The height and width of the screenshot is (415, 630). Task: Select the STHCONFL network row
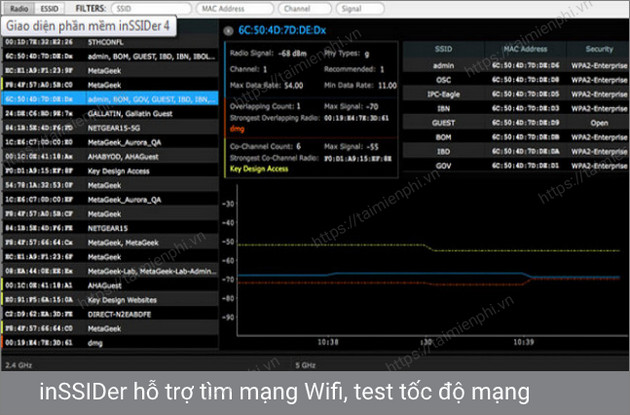(x=108, y=42)
